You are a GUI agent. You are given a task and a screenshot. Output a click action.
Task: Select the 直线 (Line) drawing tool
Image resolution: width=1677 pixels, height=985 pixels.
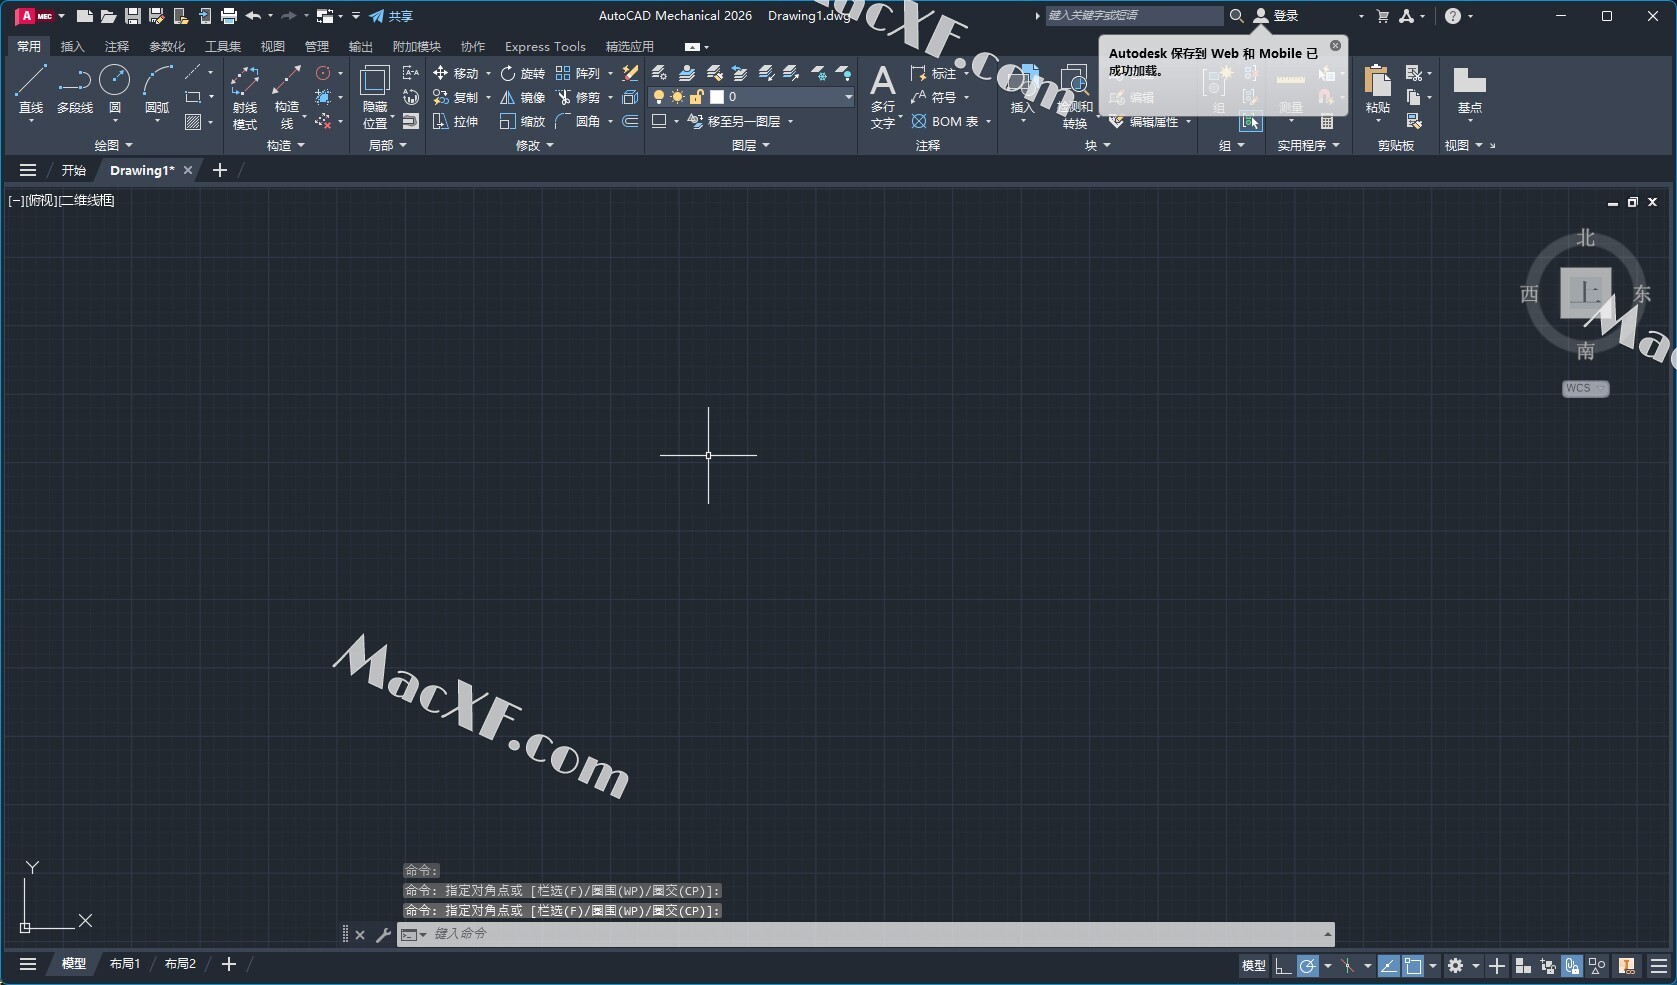point(31,90)
